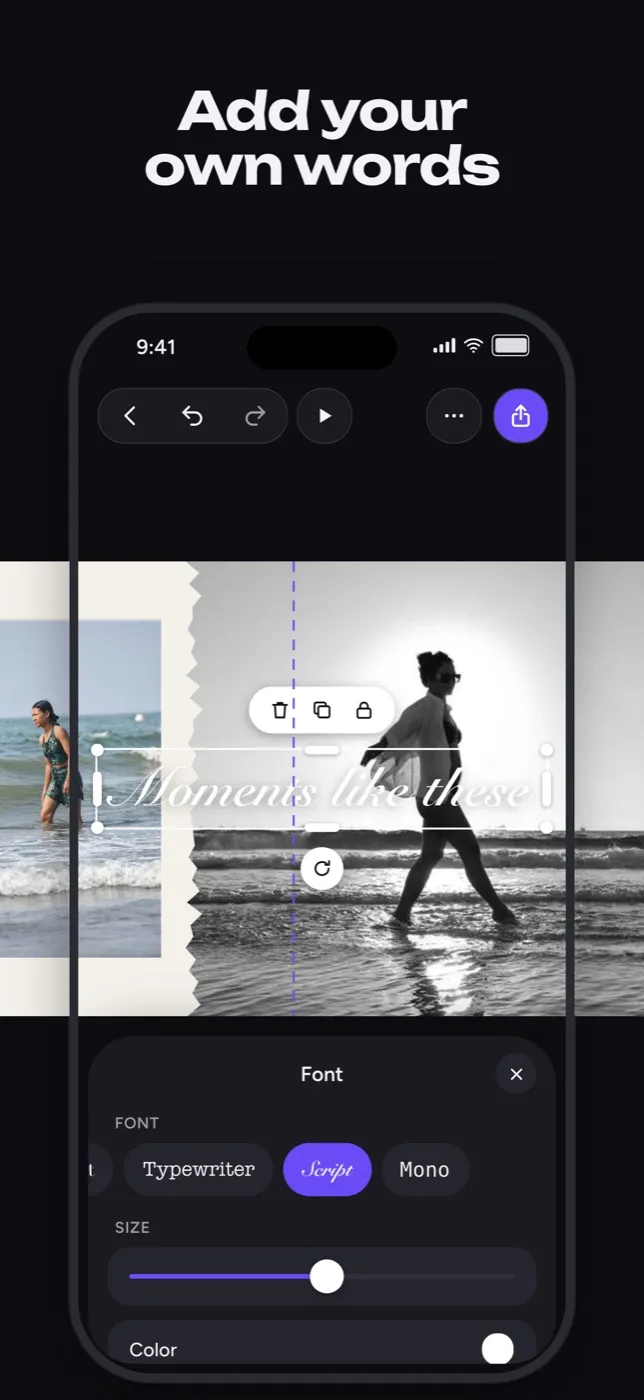Redo the undone edit
Screen dimensions: 644x1400
click(x=255, y=416)
